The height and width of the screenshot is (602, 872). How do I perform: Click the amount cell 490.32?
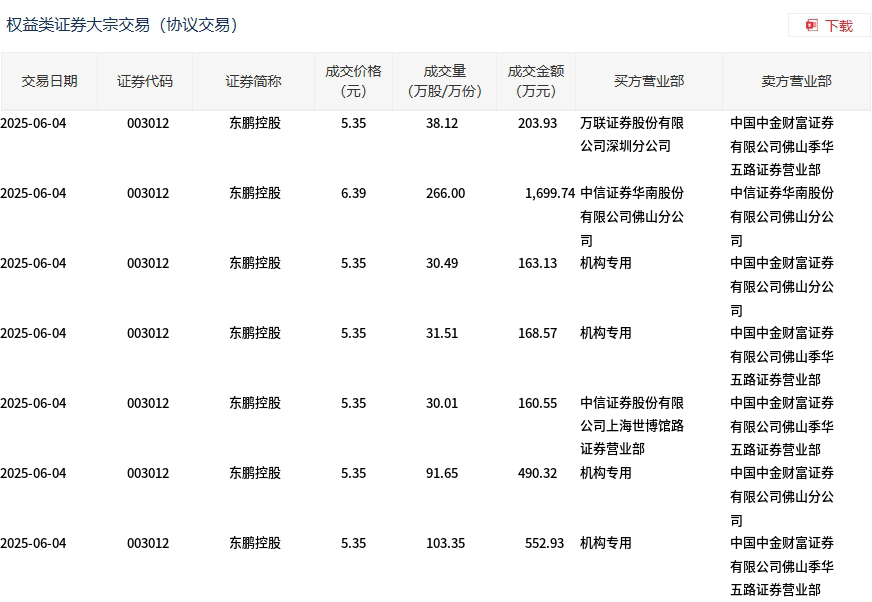click(x=537, y=473)
